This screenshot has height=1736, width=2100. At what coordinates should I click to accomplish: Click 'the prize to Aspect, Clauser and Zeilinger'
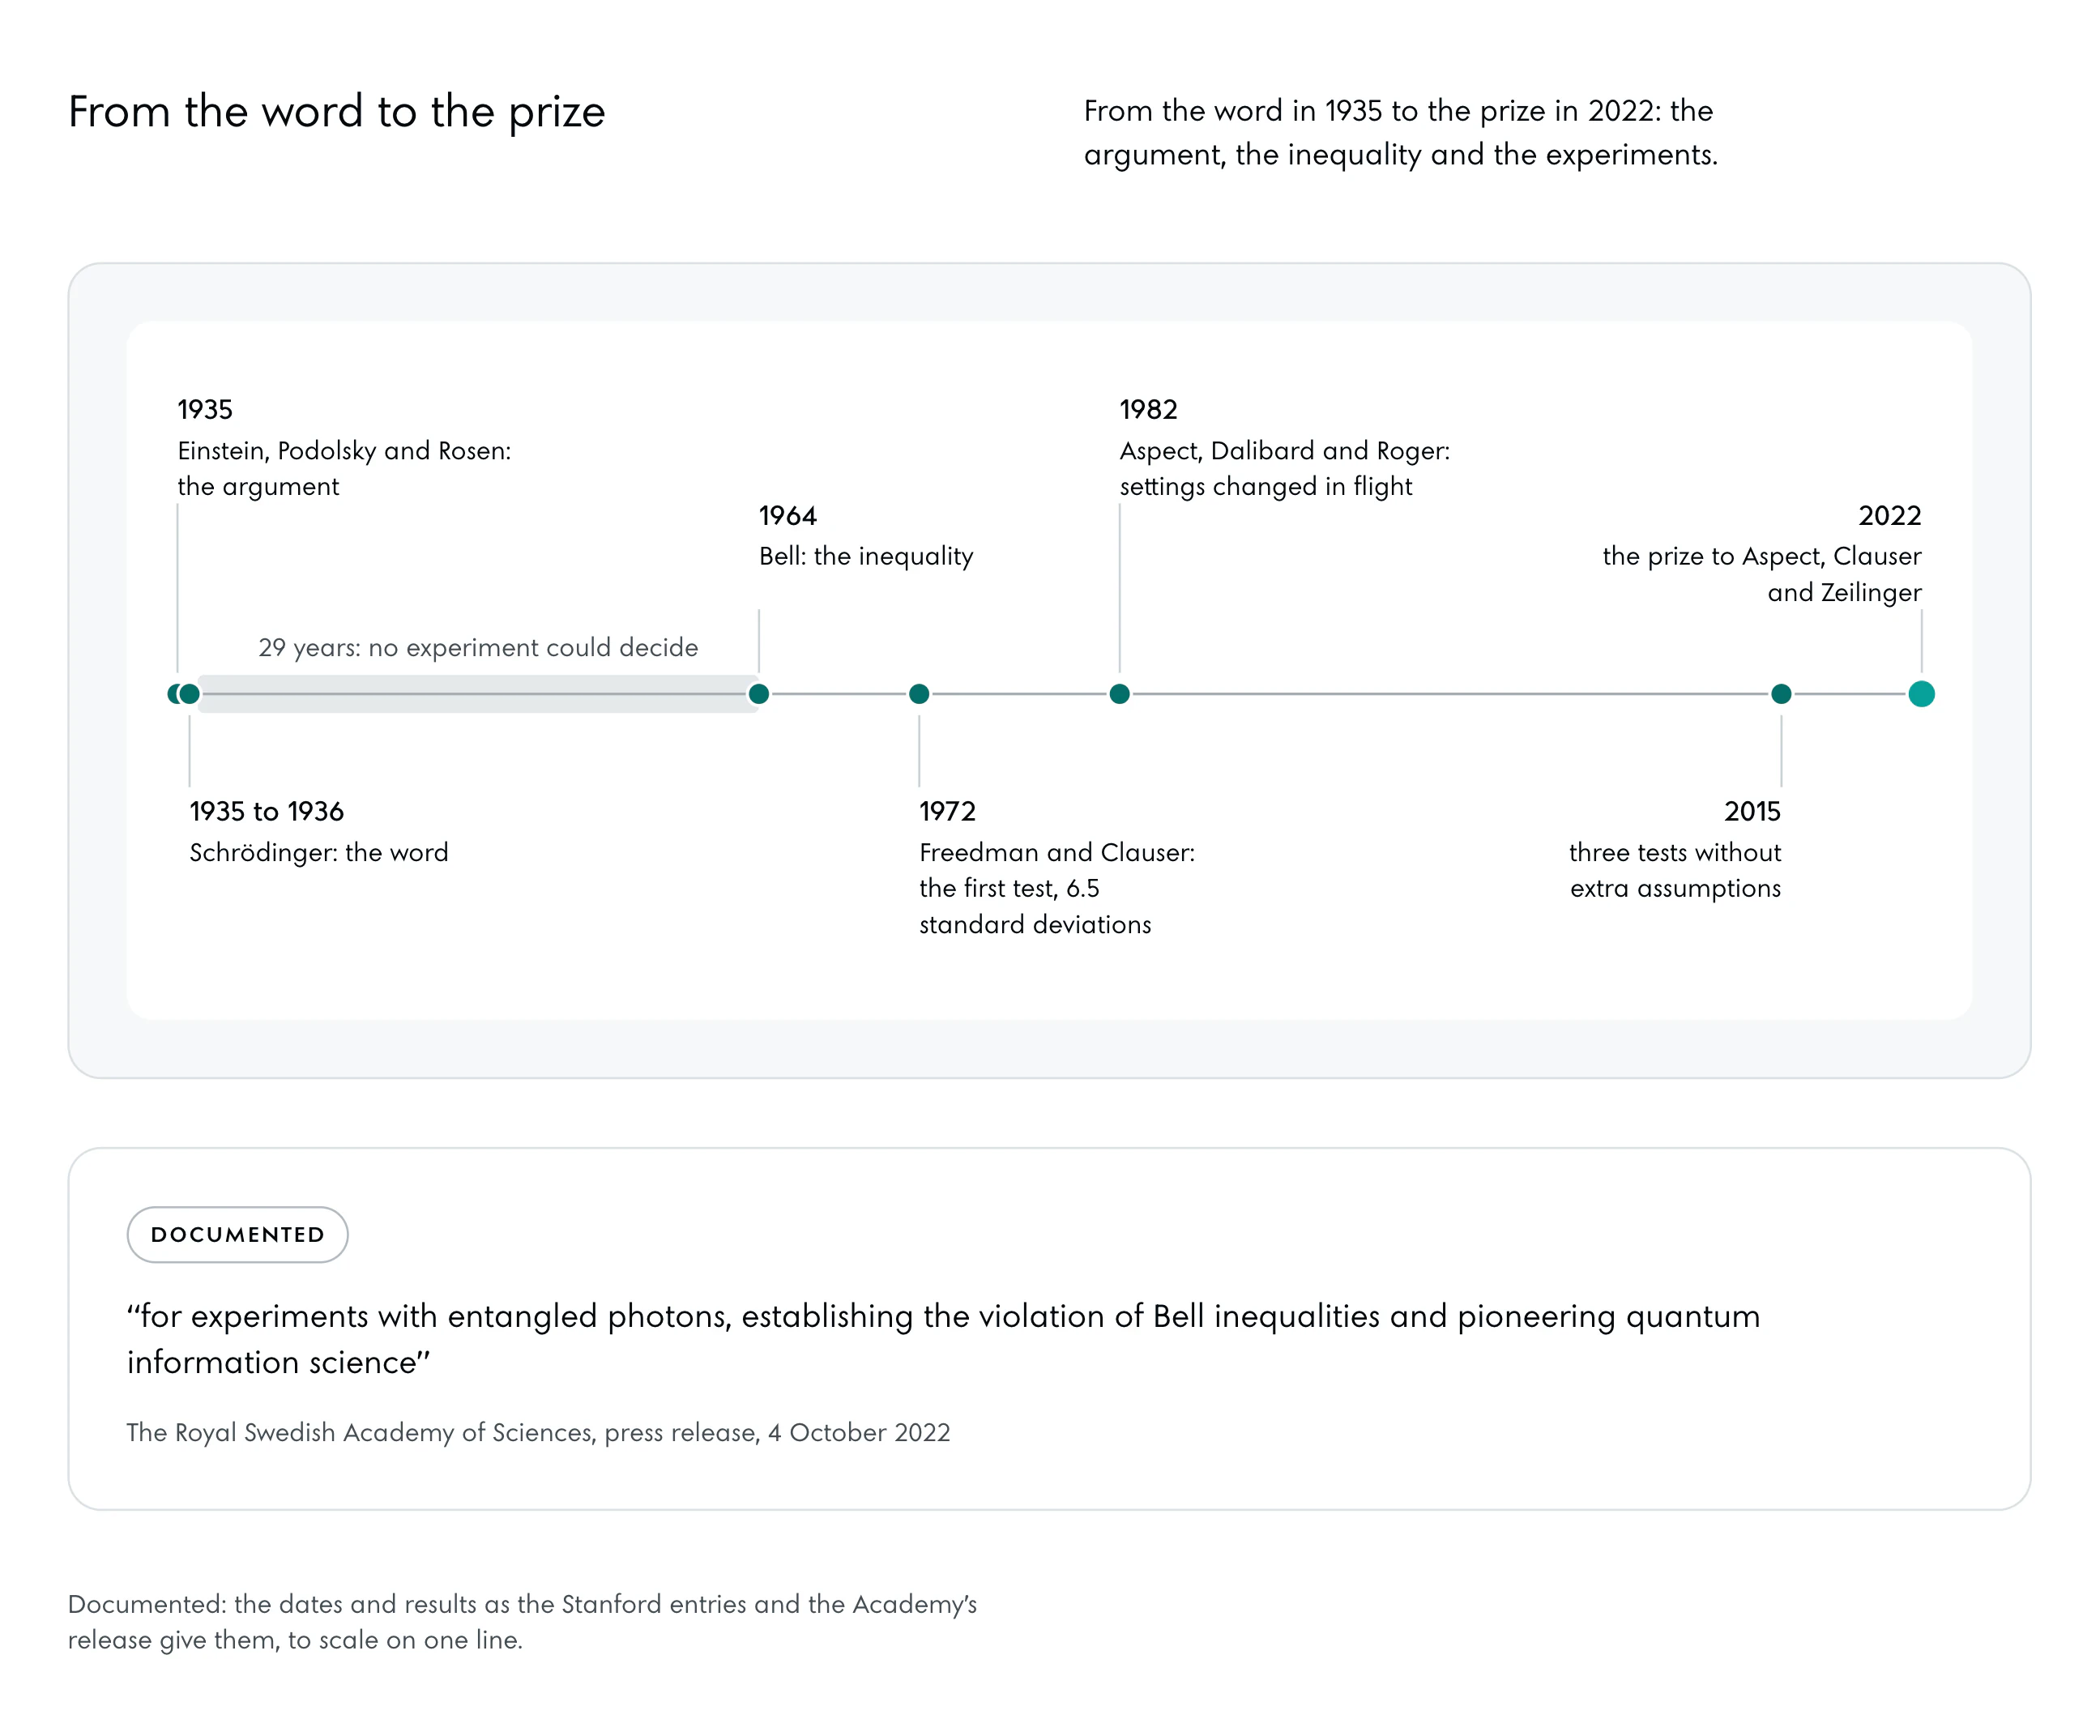(x=1762, y=574)
